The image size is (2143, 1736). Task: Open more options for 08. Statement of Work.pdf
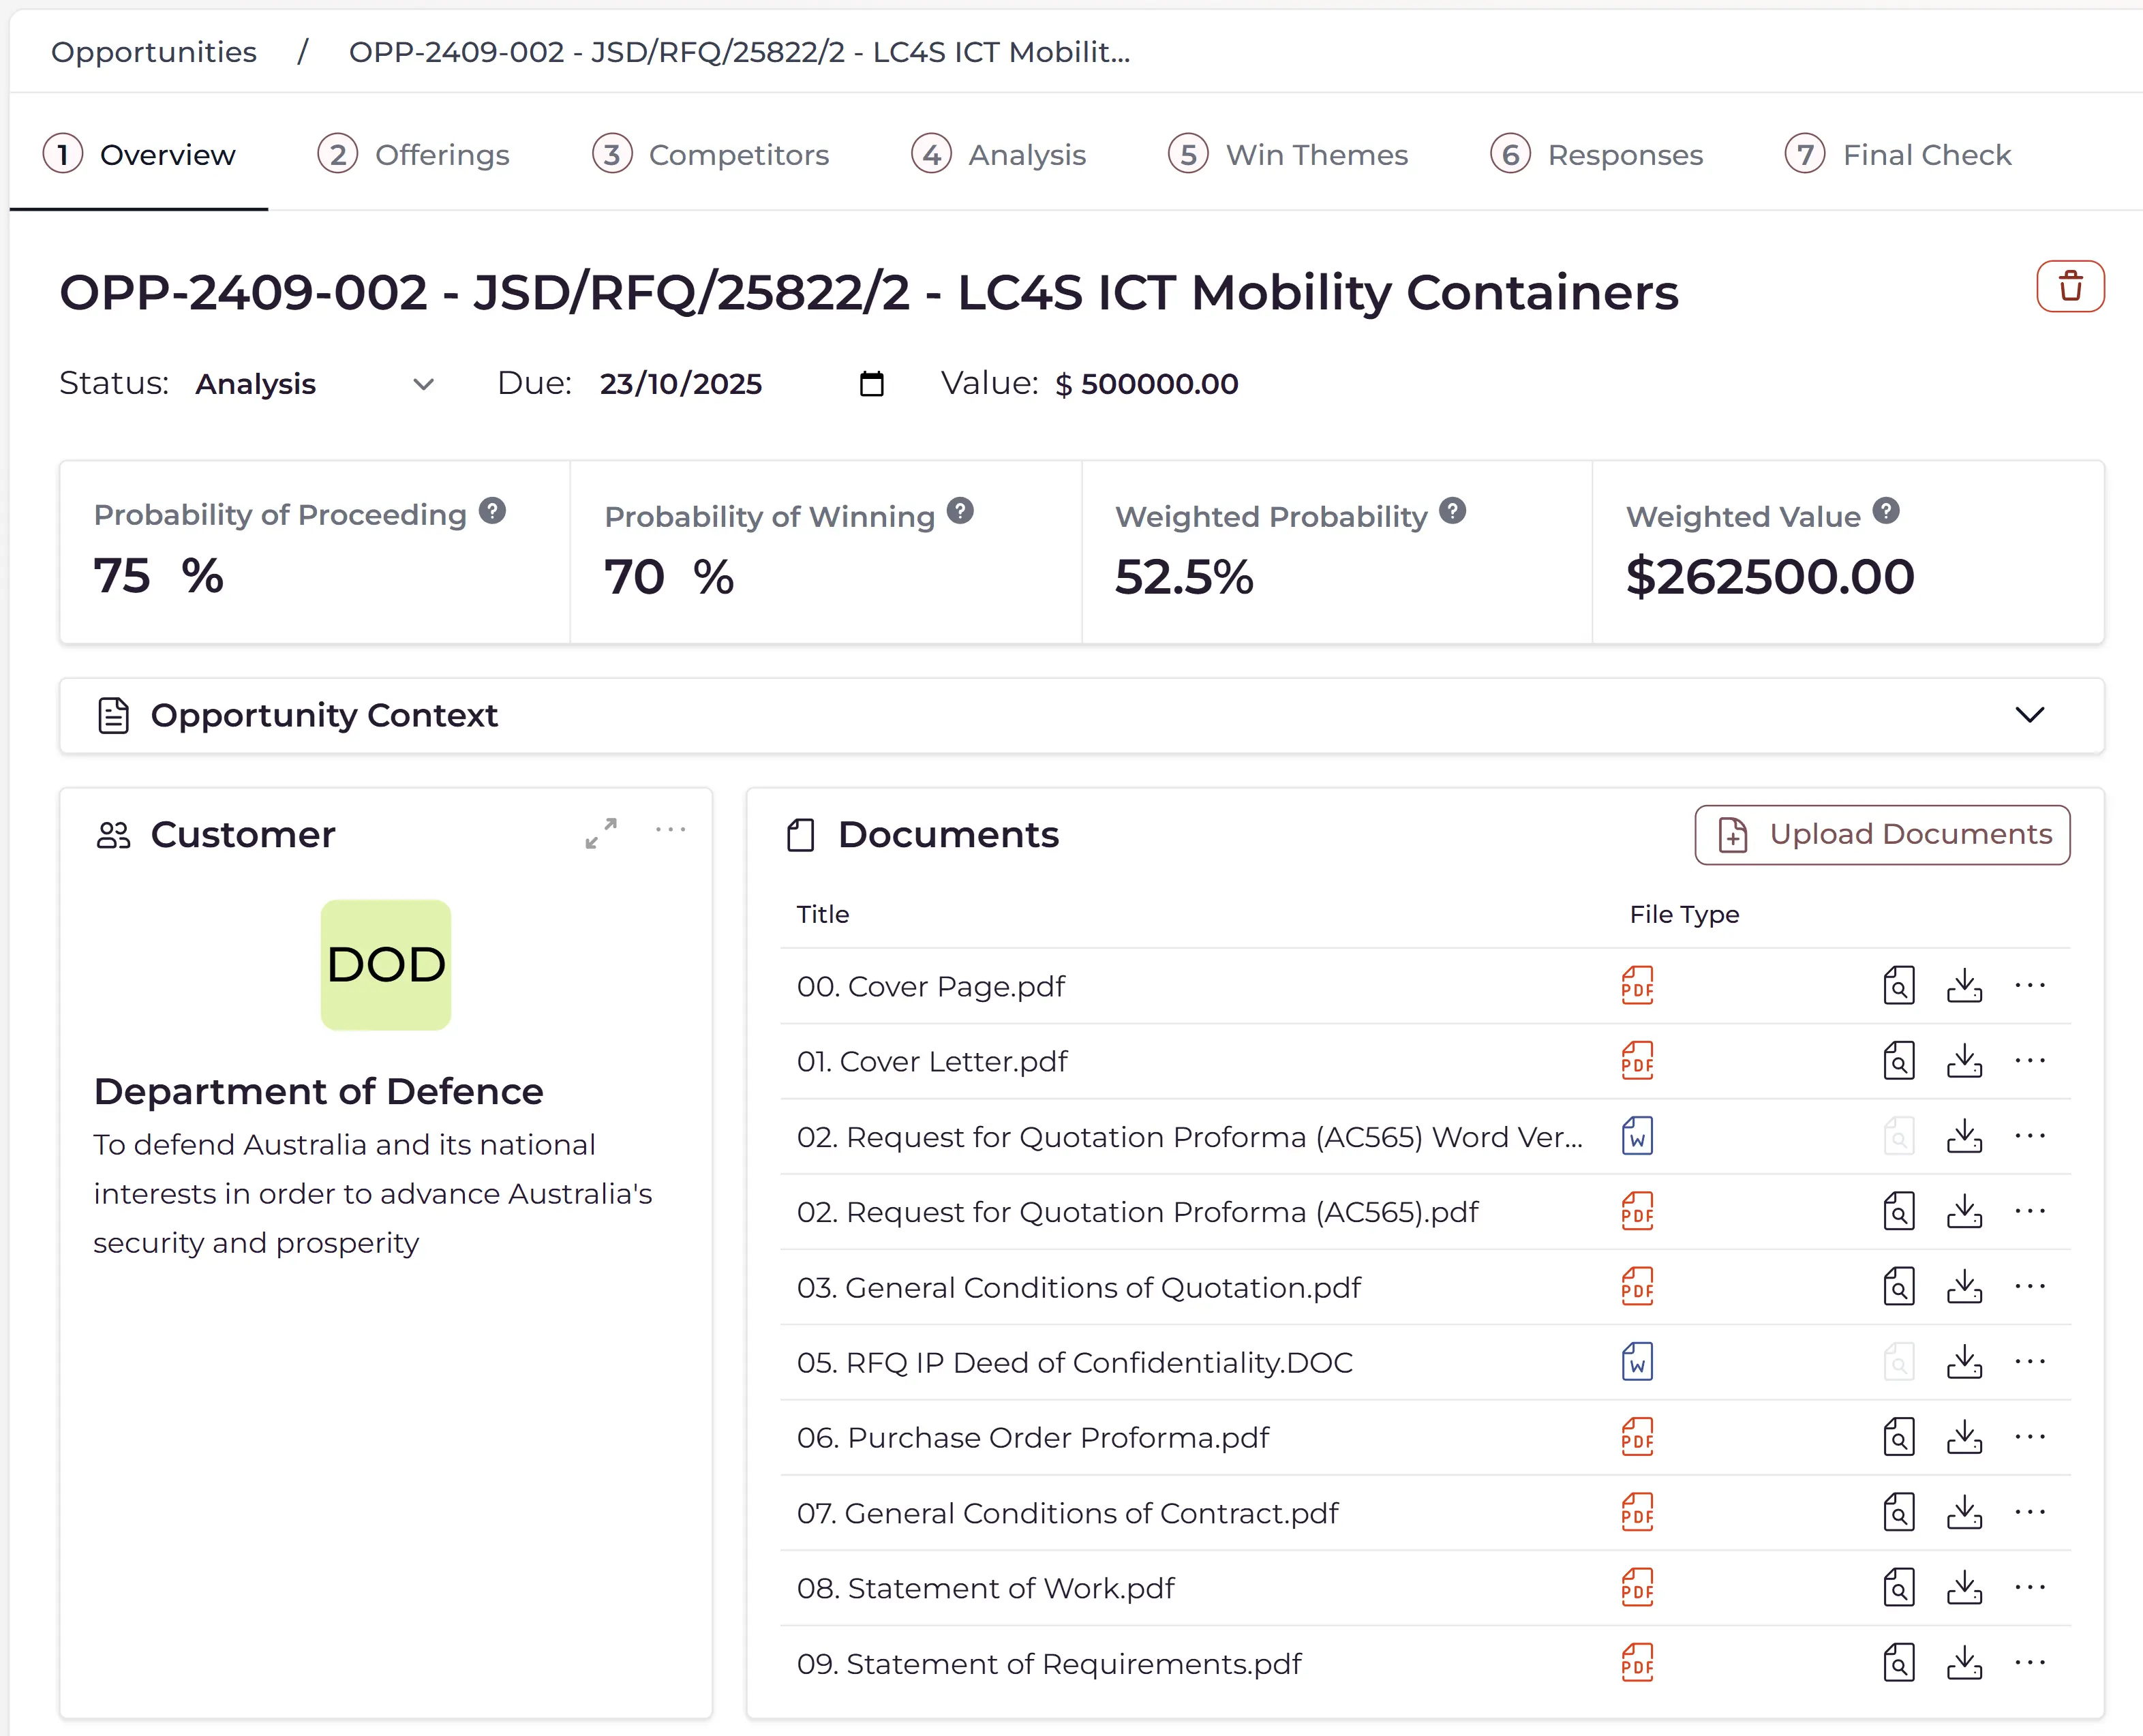click(x=2029, y=1587)
